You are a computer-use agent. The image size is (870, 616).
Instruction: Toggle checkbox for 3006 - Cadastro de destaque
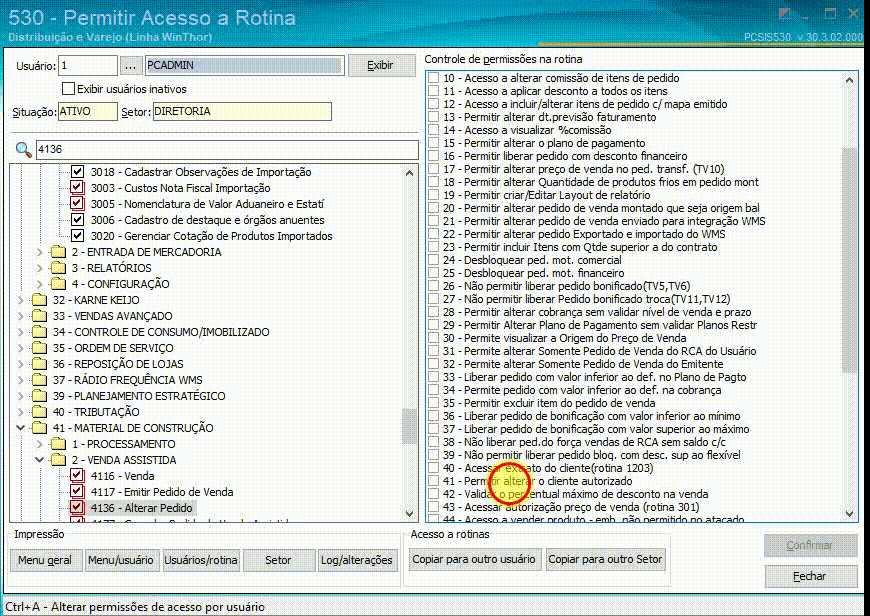pyautogui.click(x=77, y=220)
